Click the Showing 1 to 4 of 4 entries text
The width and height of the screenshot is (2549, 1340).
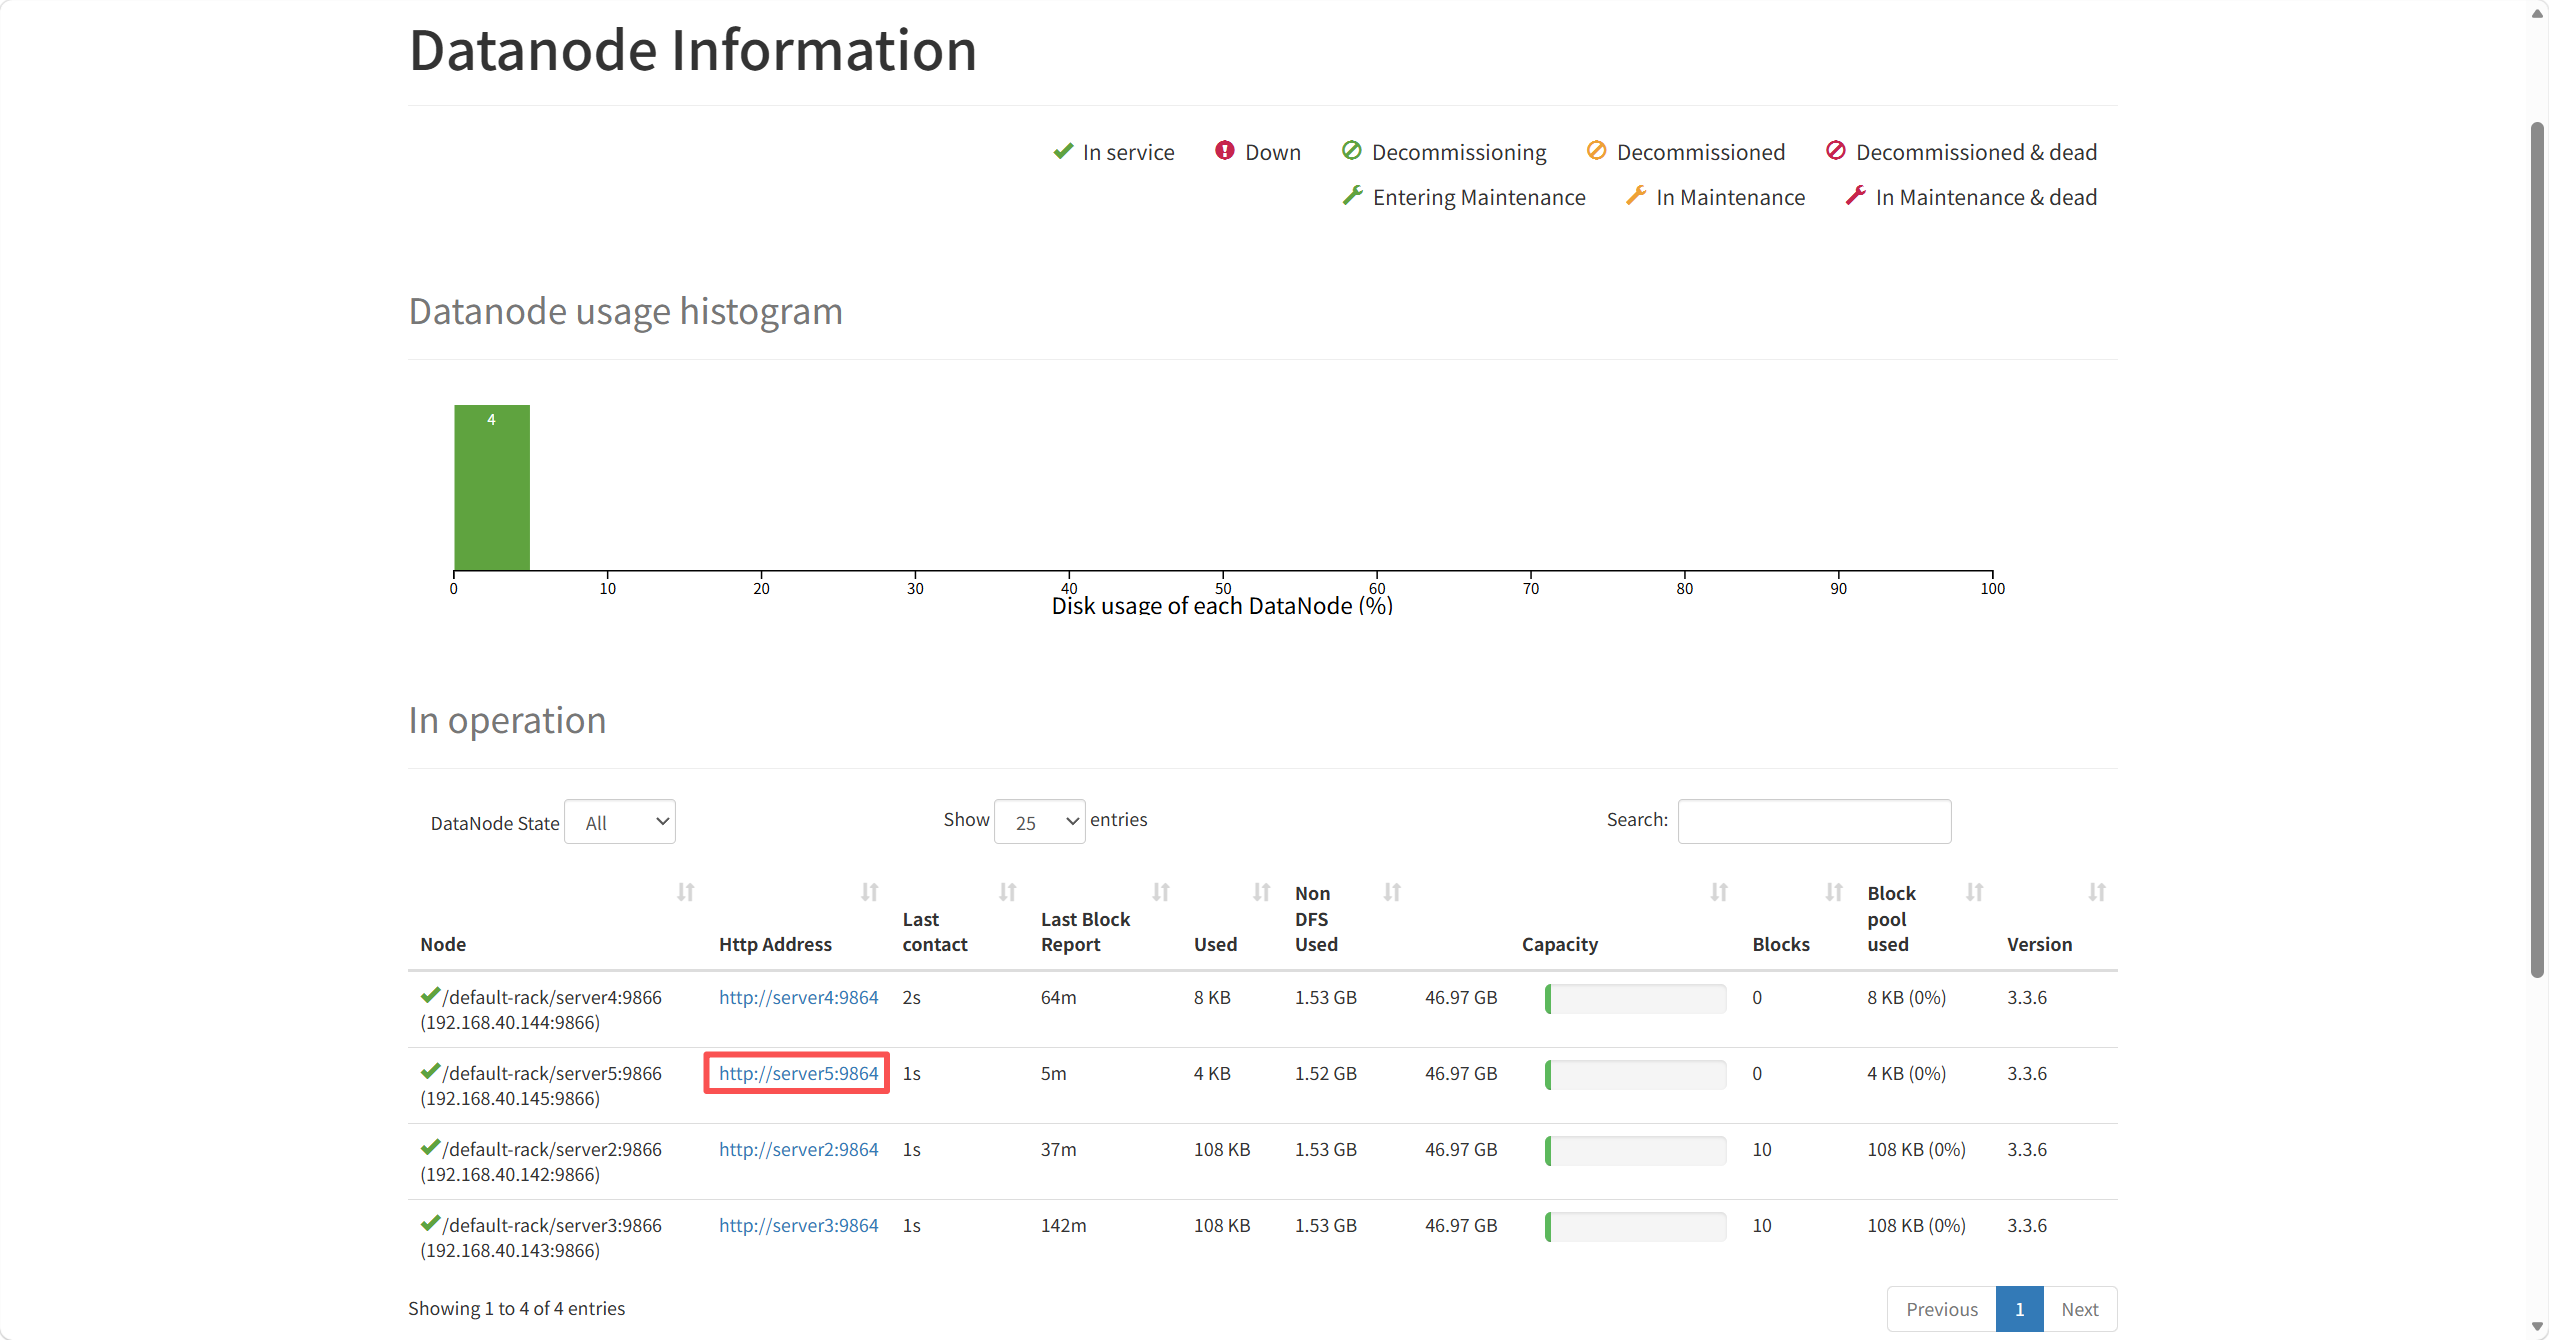click(516, 1308)
